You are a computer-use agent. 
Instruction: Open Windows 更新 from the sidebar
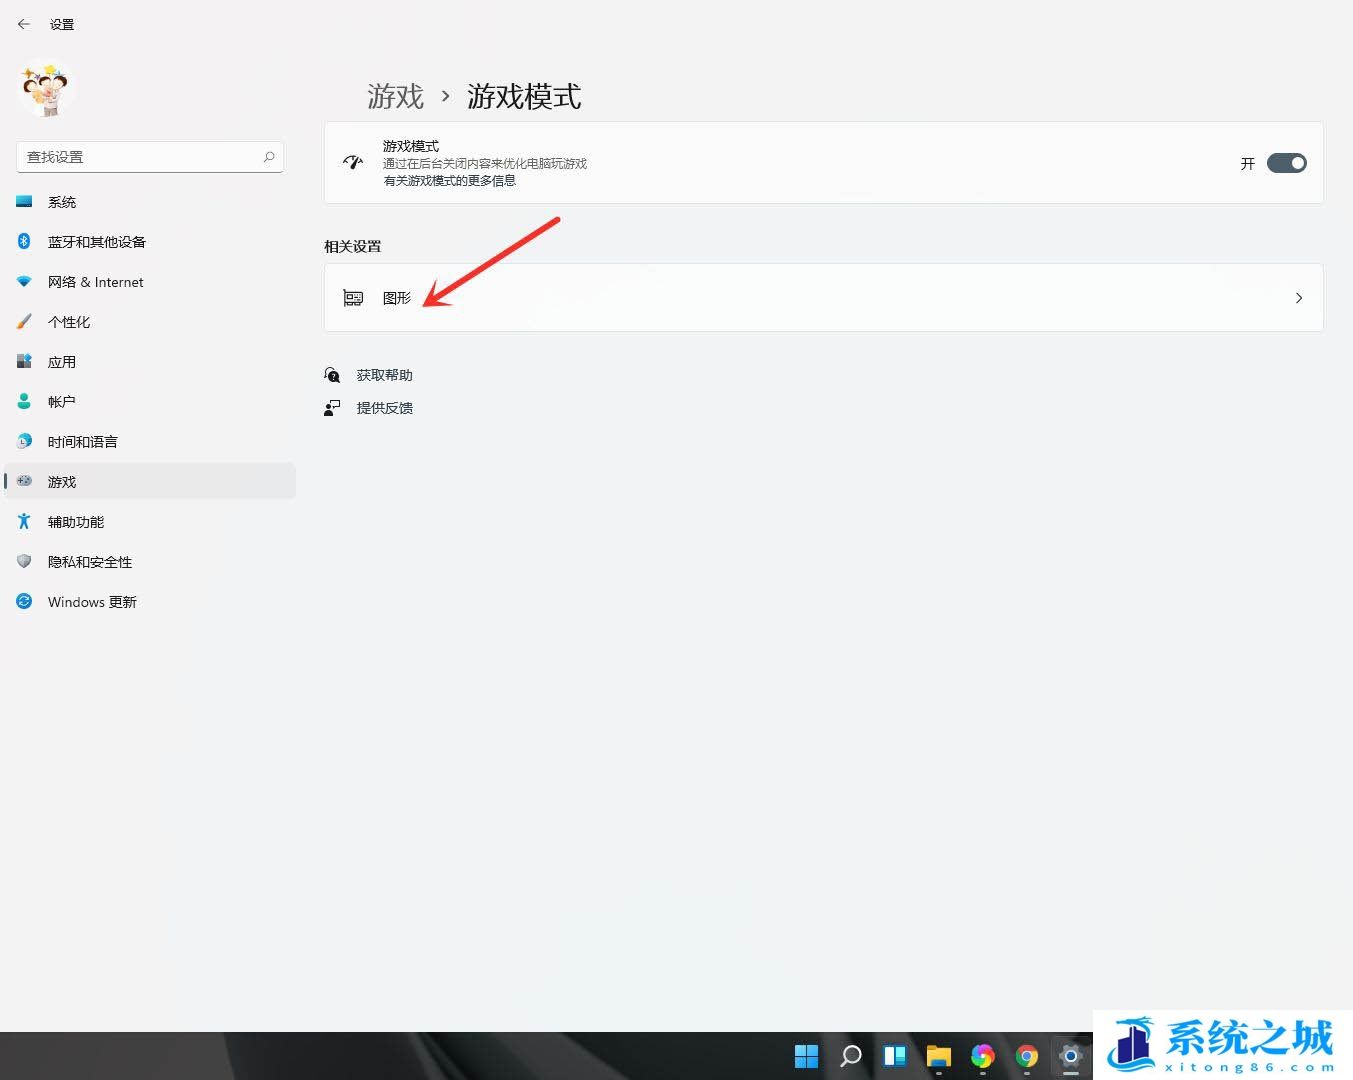pos(92,601)
